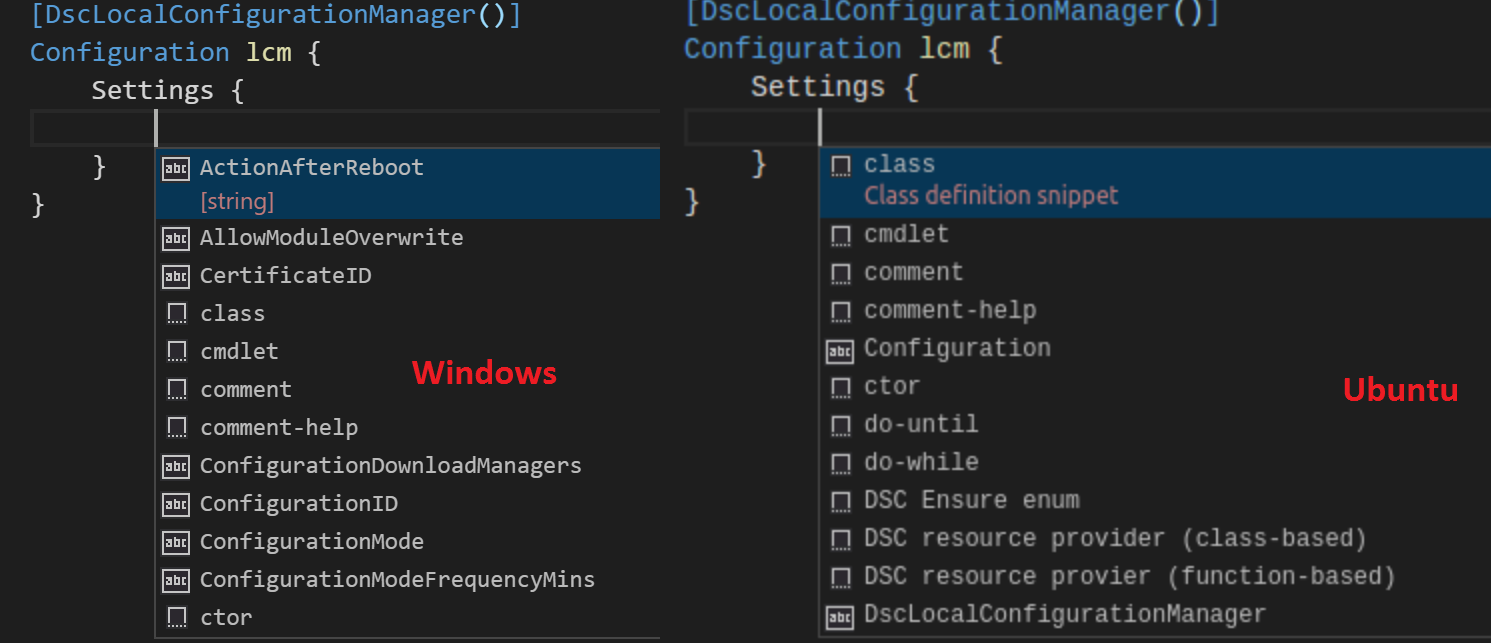1491x643 pixels.
Task: Click the snippet icon beside do-until
Action: click(x=841, y=425)
